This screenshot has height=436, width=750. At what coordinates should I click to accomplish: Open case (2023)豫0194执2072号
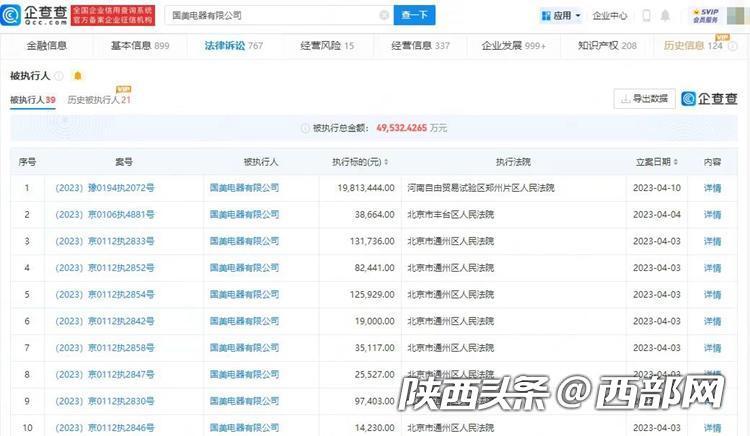click(x=105, y=188)
